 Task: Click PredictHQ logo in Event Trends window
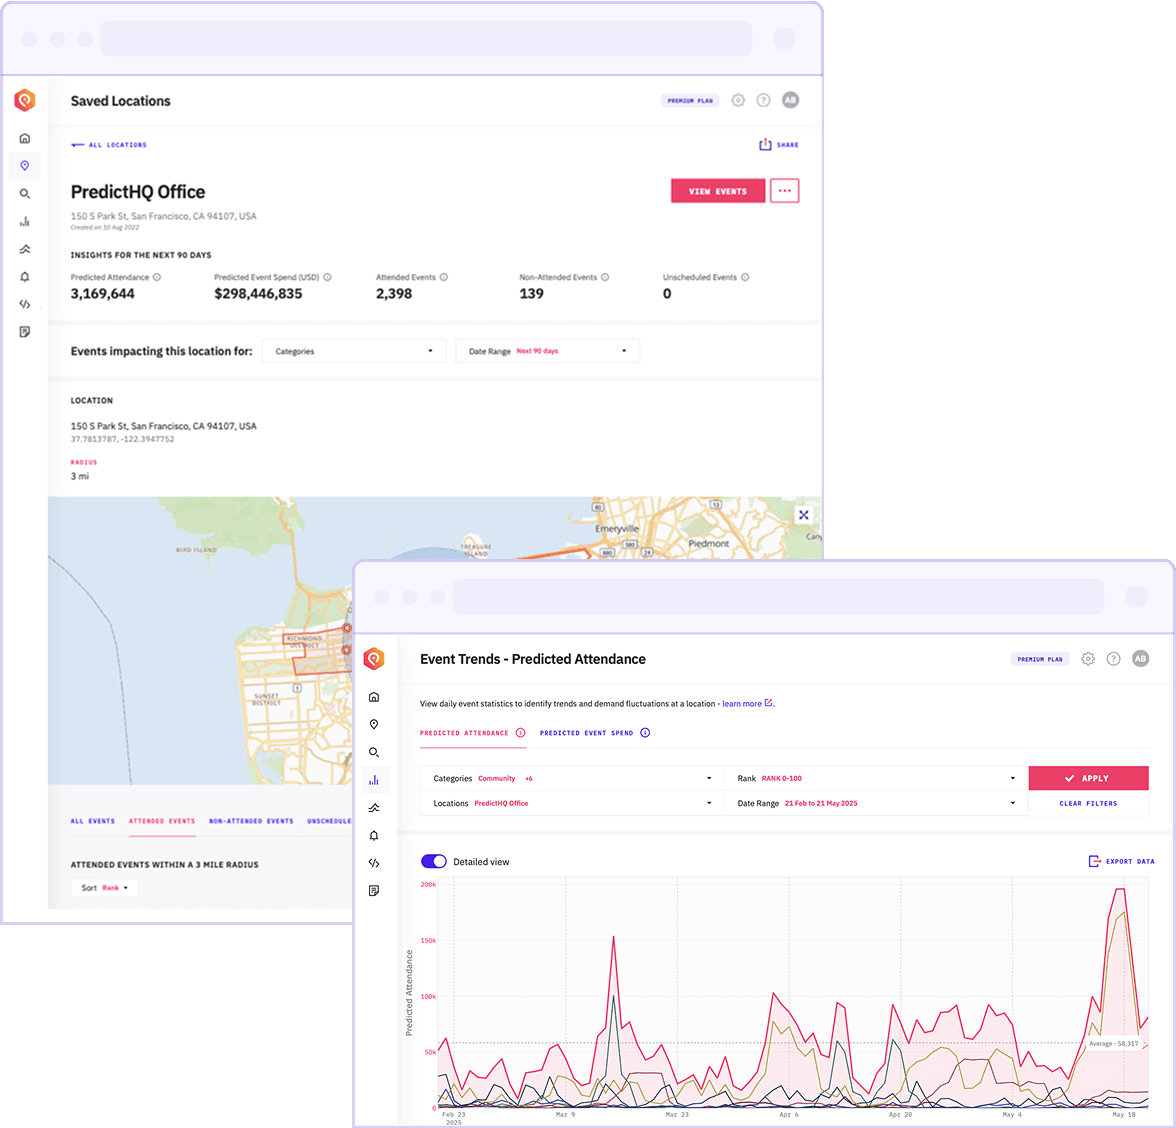click(x=374, y=658)
